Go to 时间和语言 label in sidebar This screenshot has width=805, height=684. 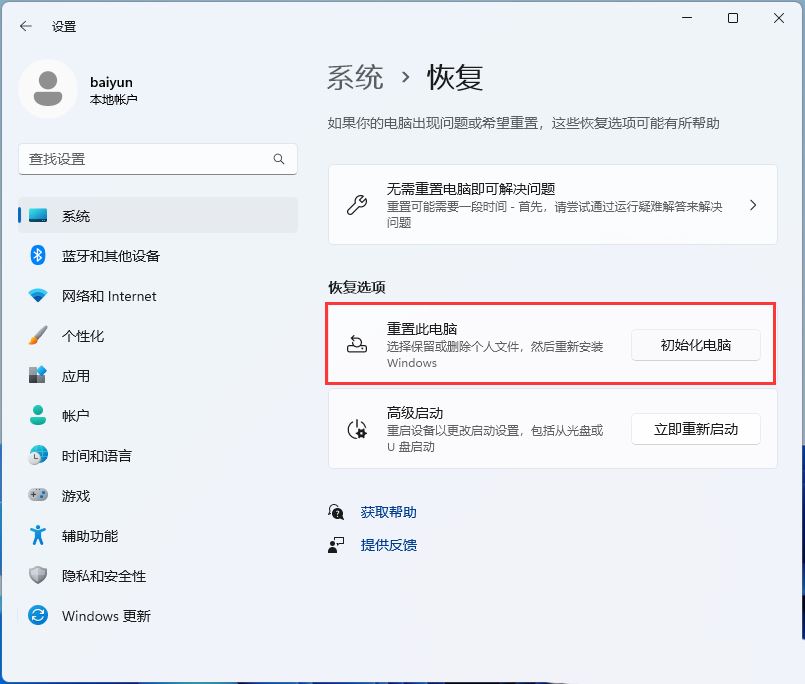click(97, 456)
